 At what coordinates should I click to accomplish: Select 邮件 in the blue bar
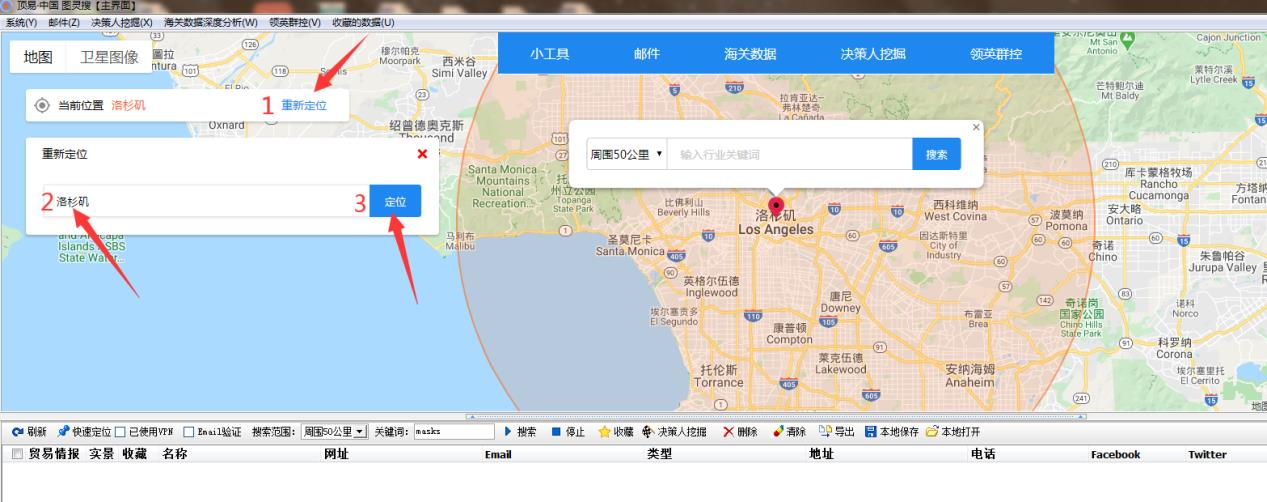coord(647,54)
